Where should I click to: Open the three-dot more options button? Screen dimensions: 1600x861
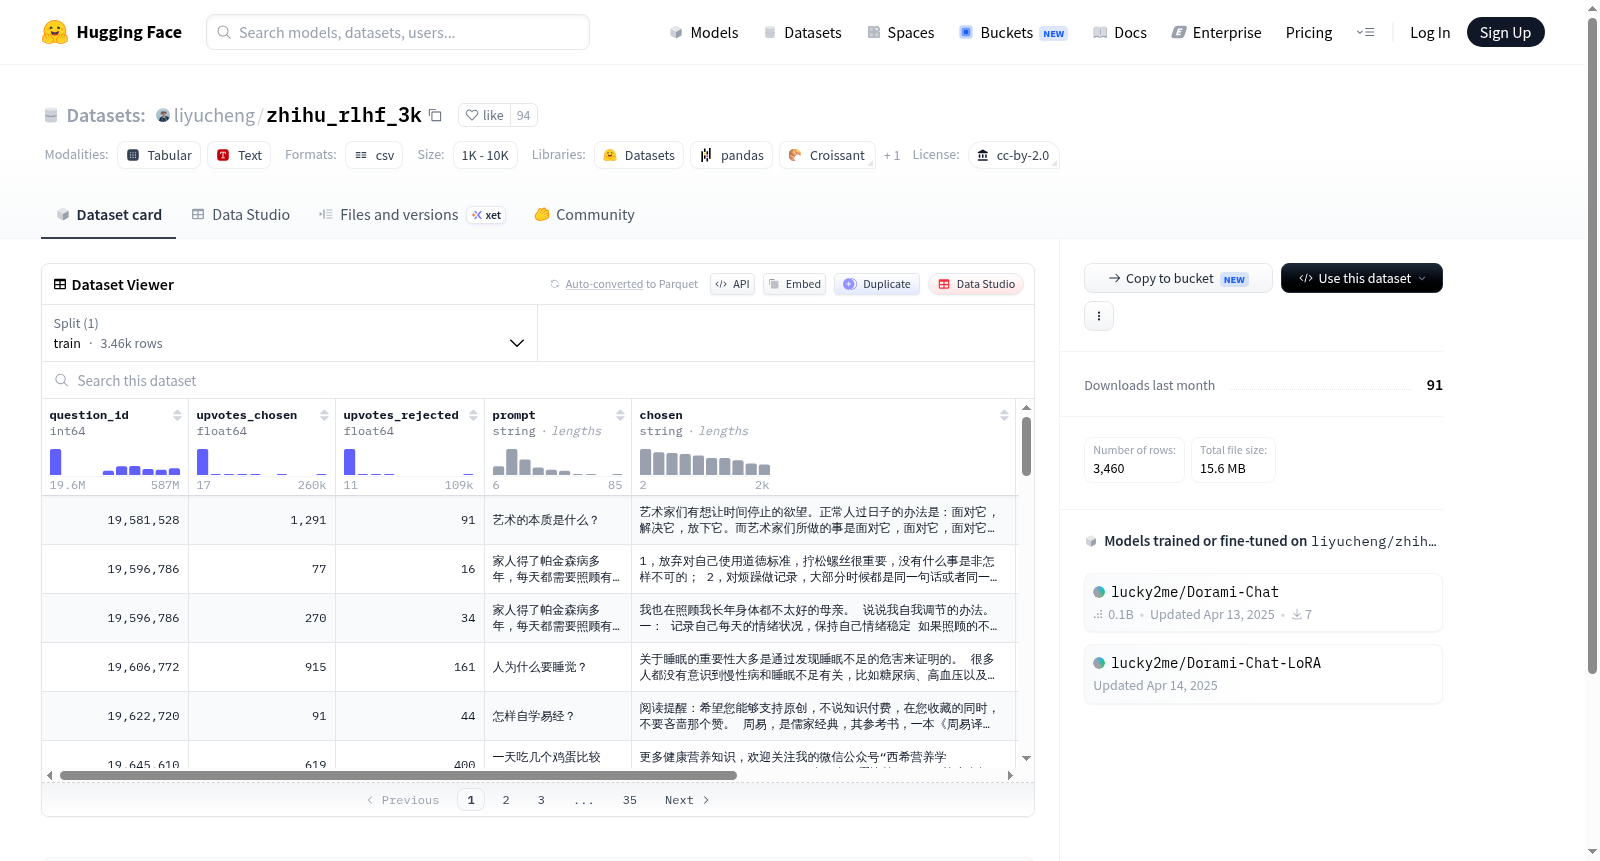tap(1099, 316)
